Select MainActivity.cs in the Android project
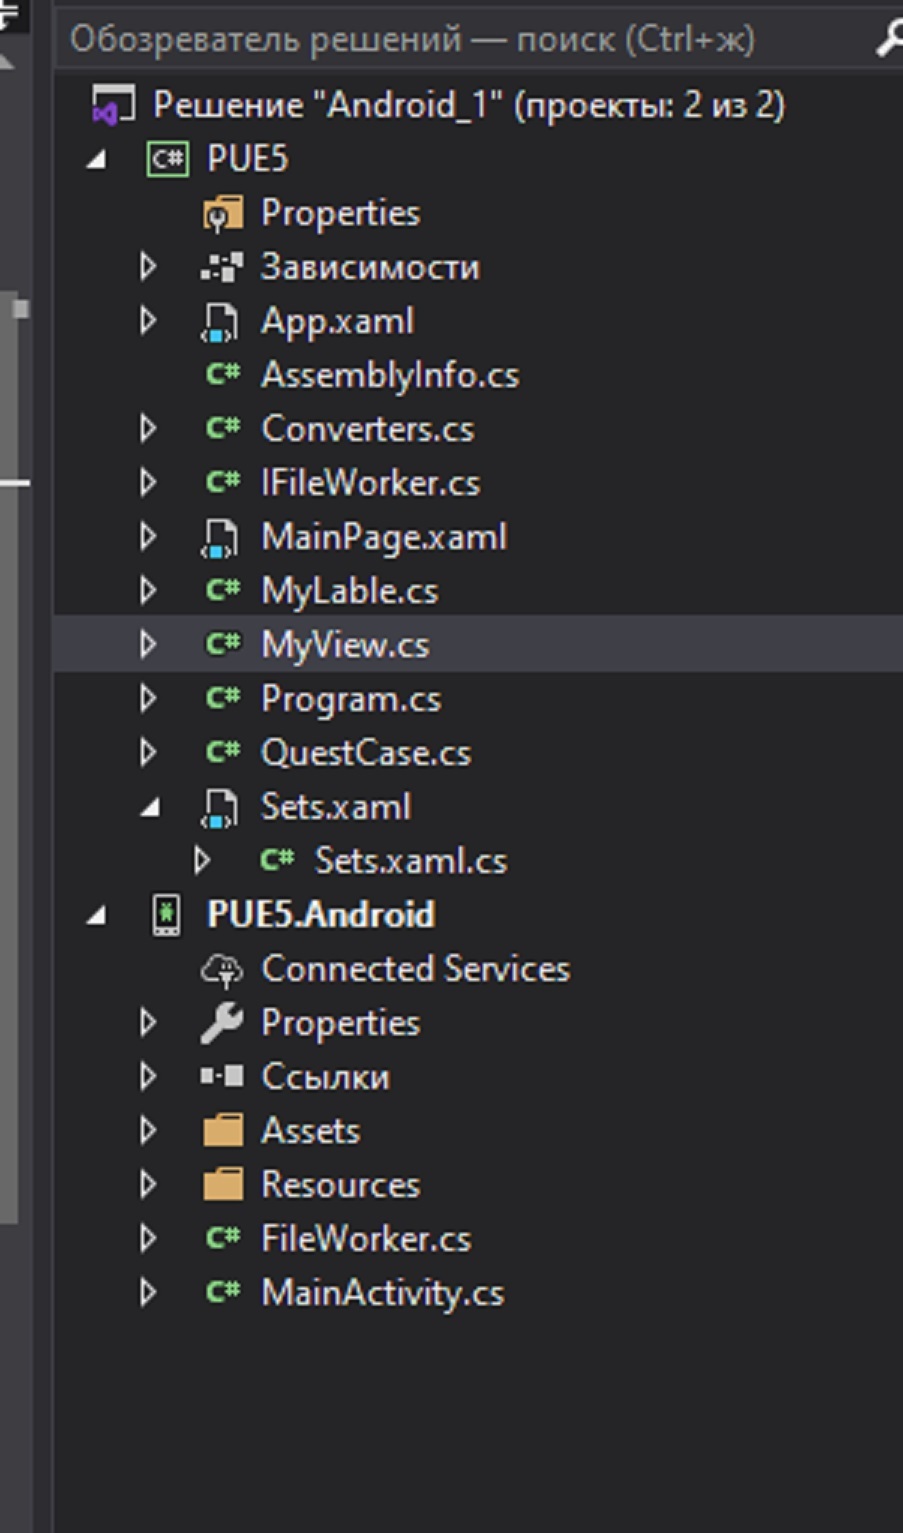 [382, 1293]
